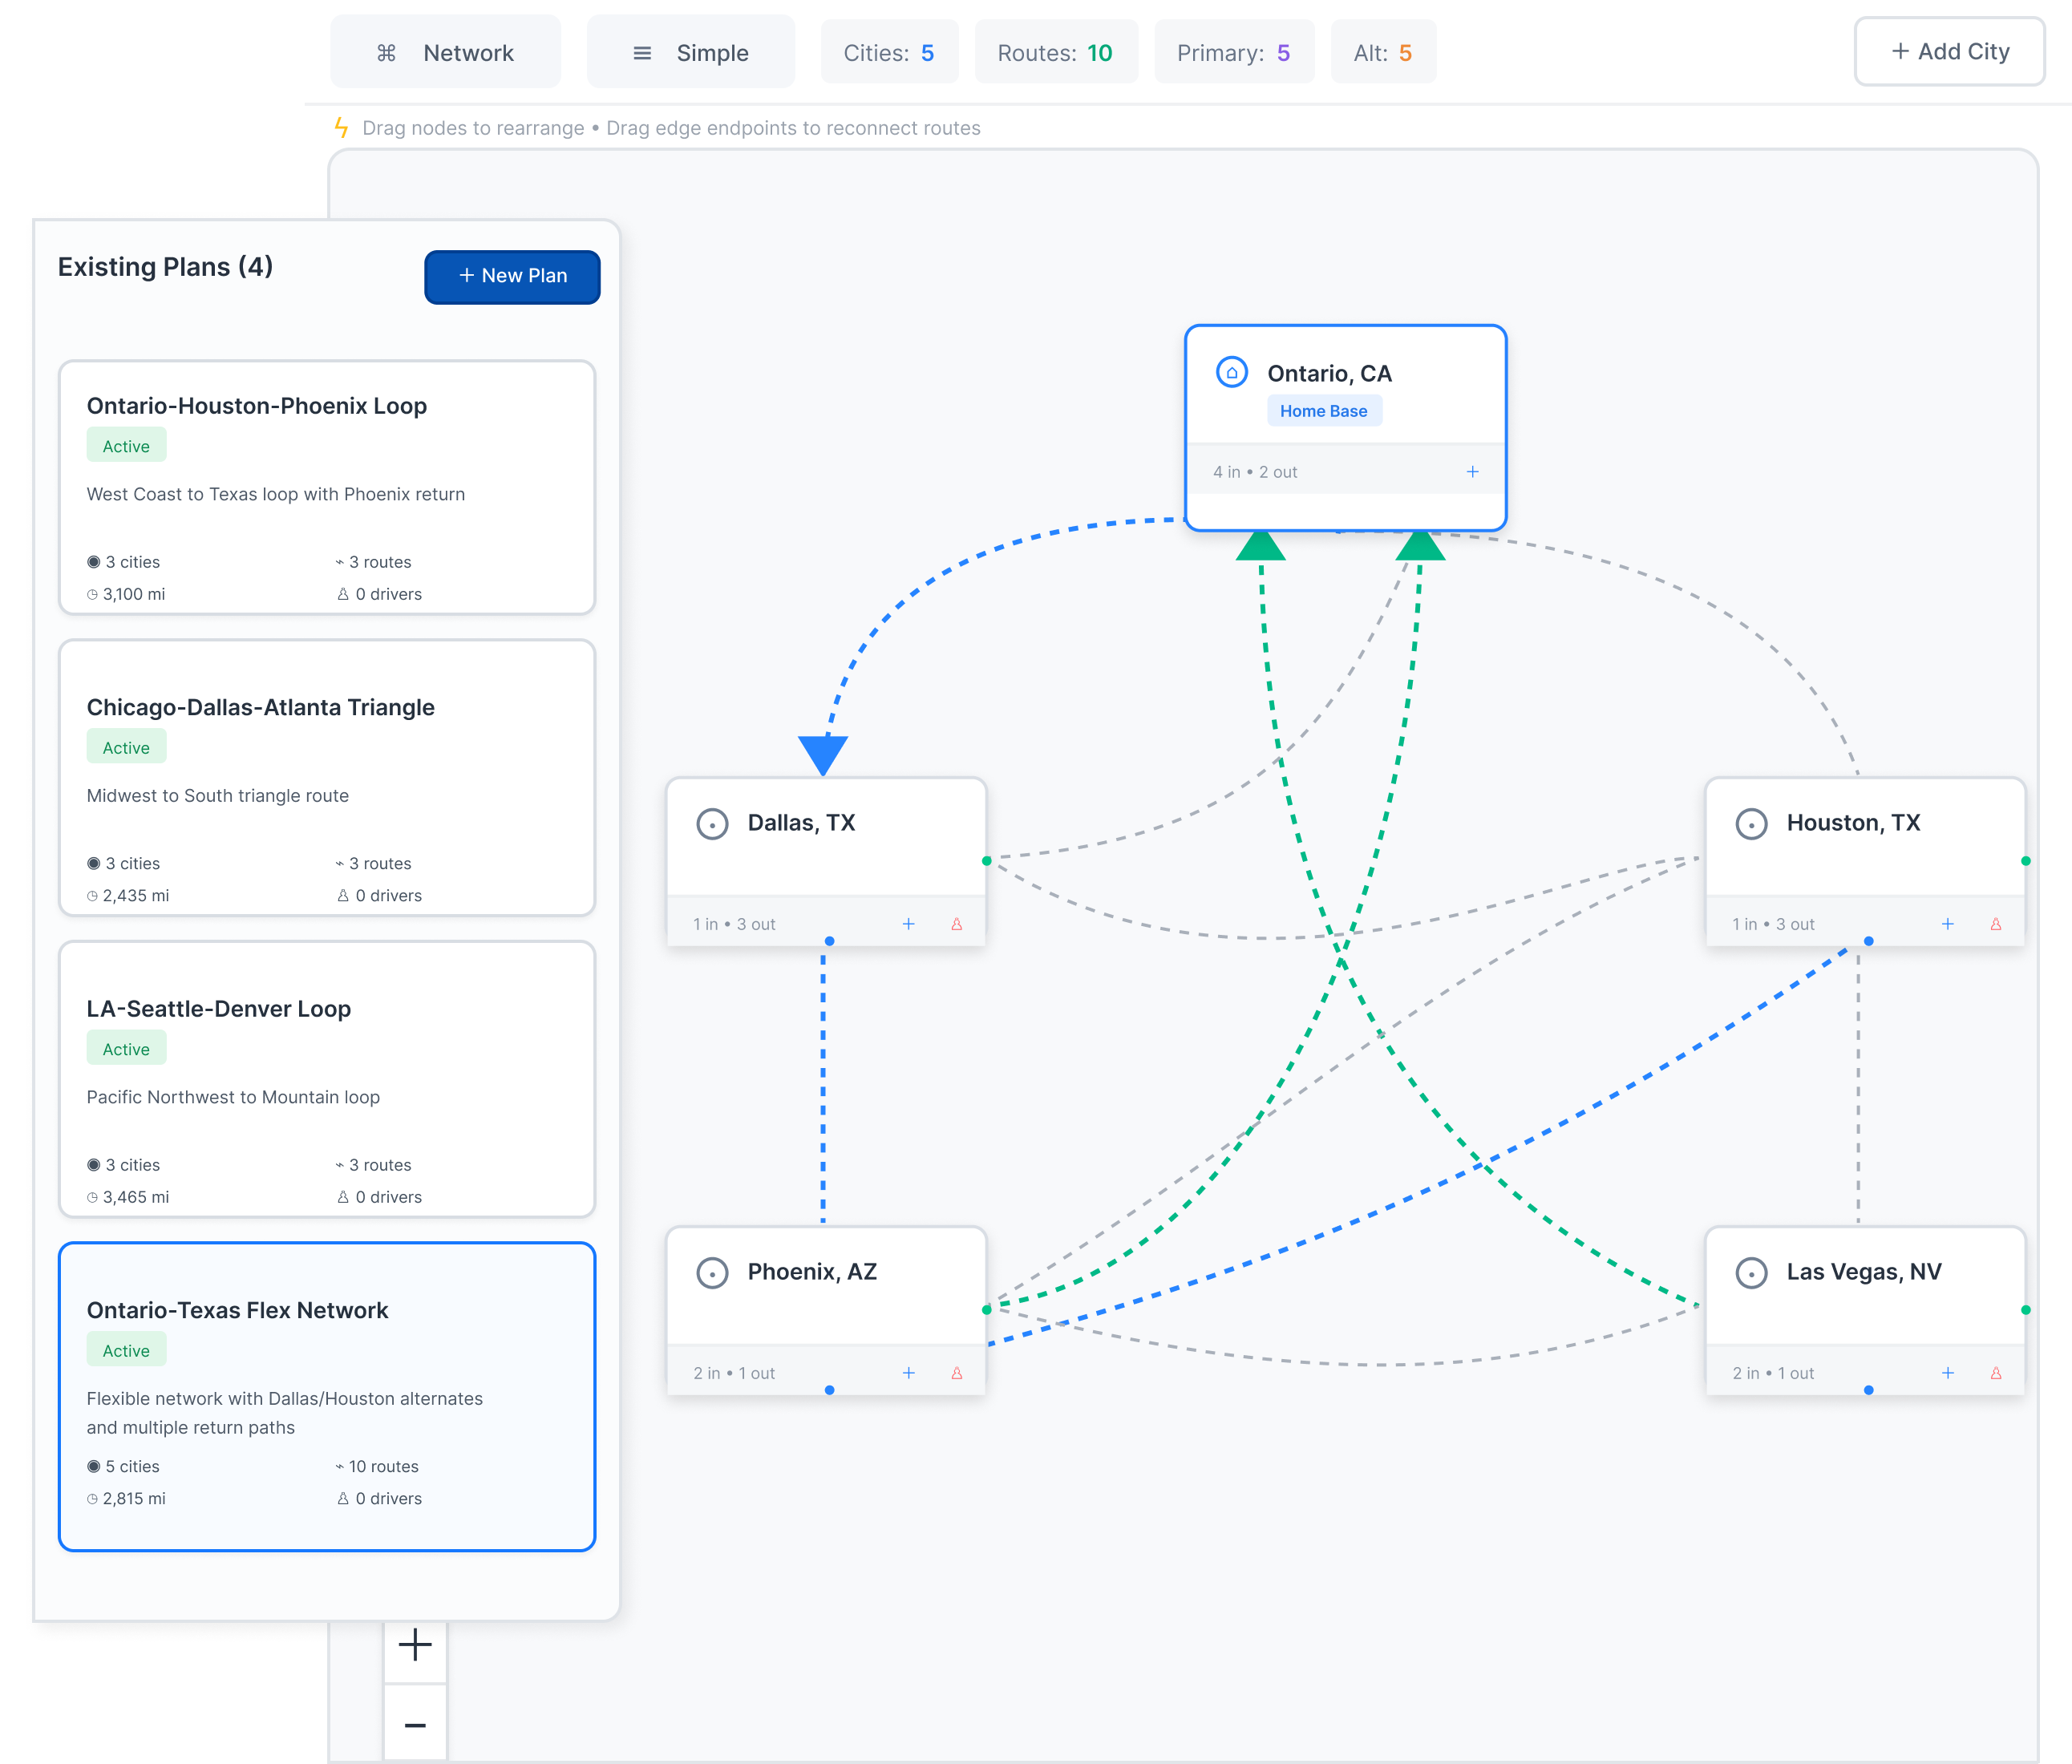Image resolution: width=2072 pixels, height=1764 pixels.
Task: Click the green right-side handle on Dallas, TX
Action: point(987,861)
